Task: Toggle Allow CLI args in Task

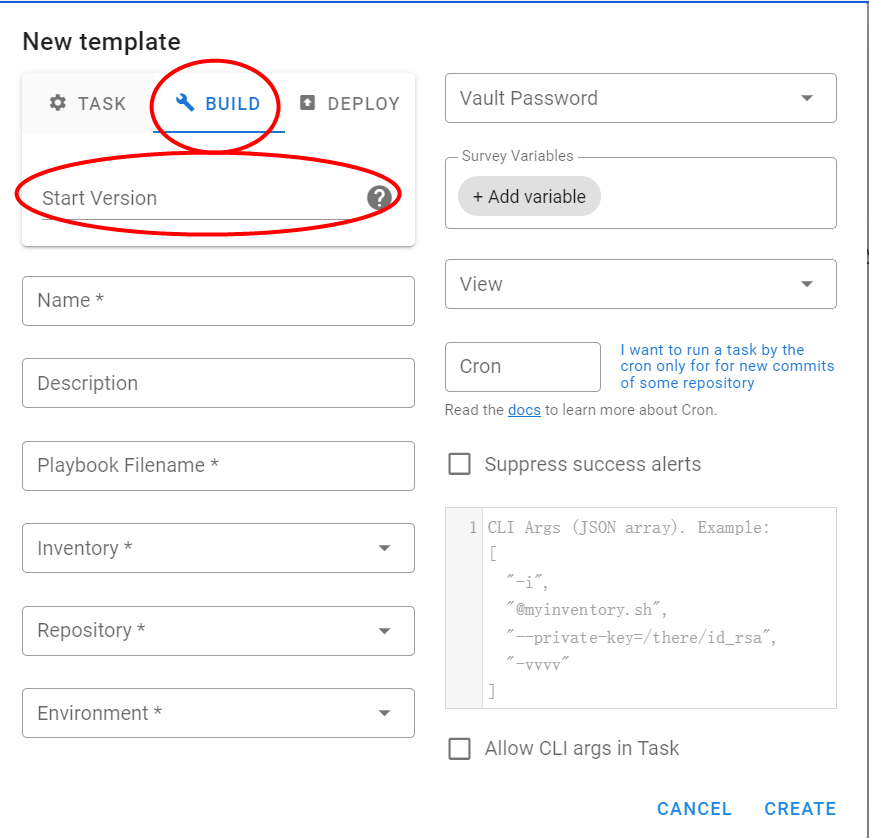Action: click(460, 748)
